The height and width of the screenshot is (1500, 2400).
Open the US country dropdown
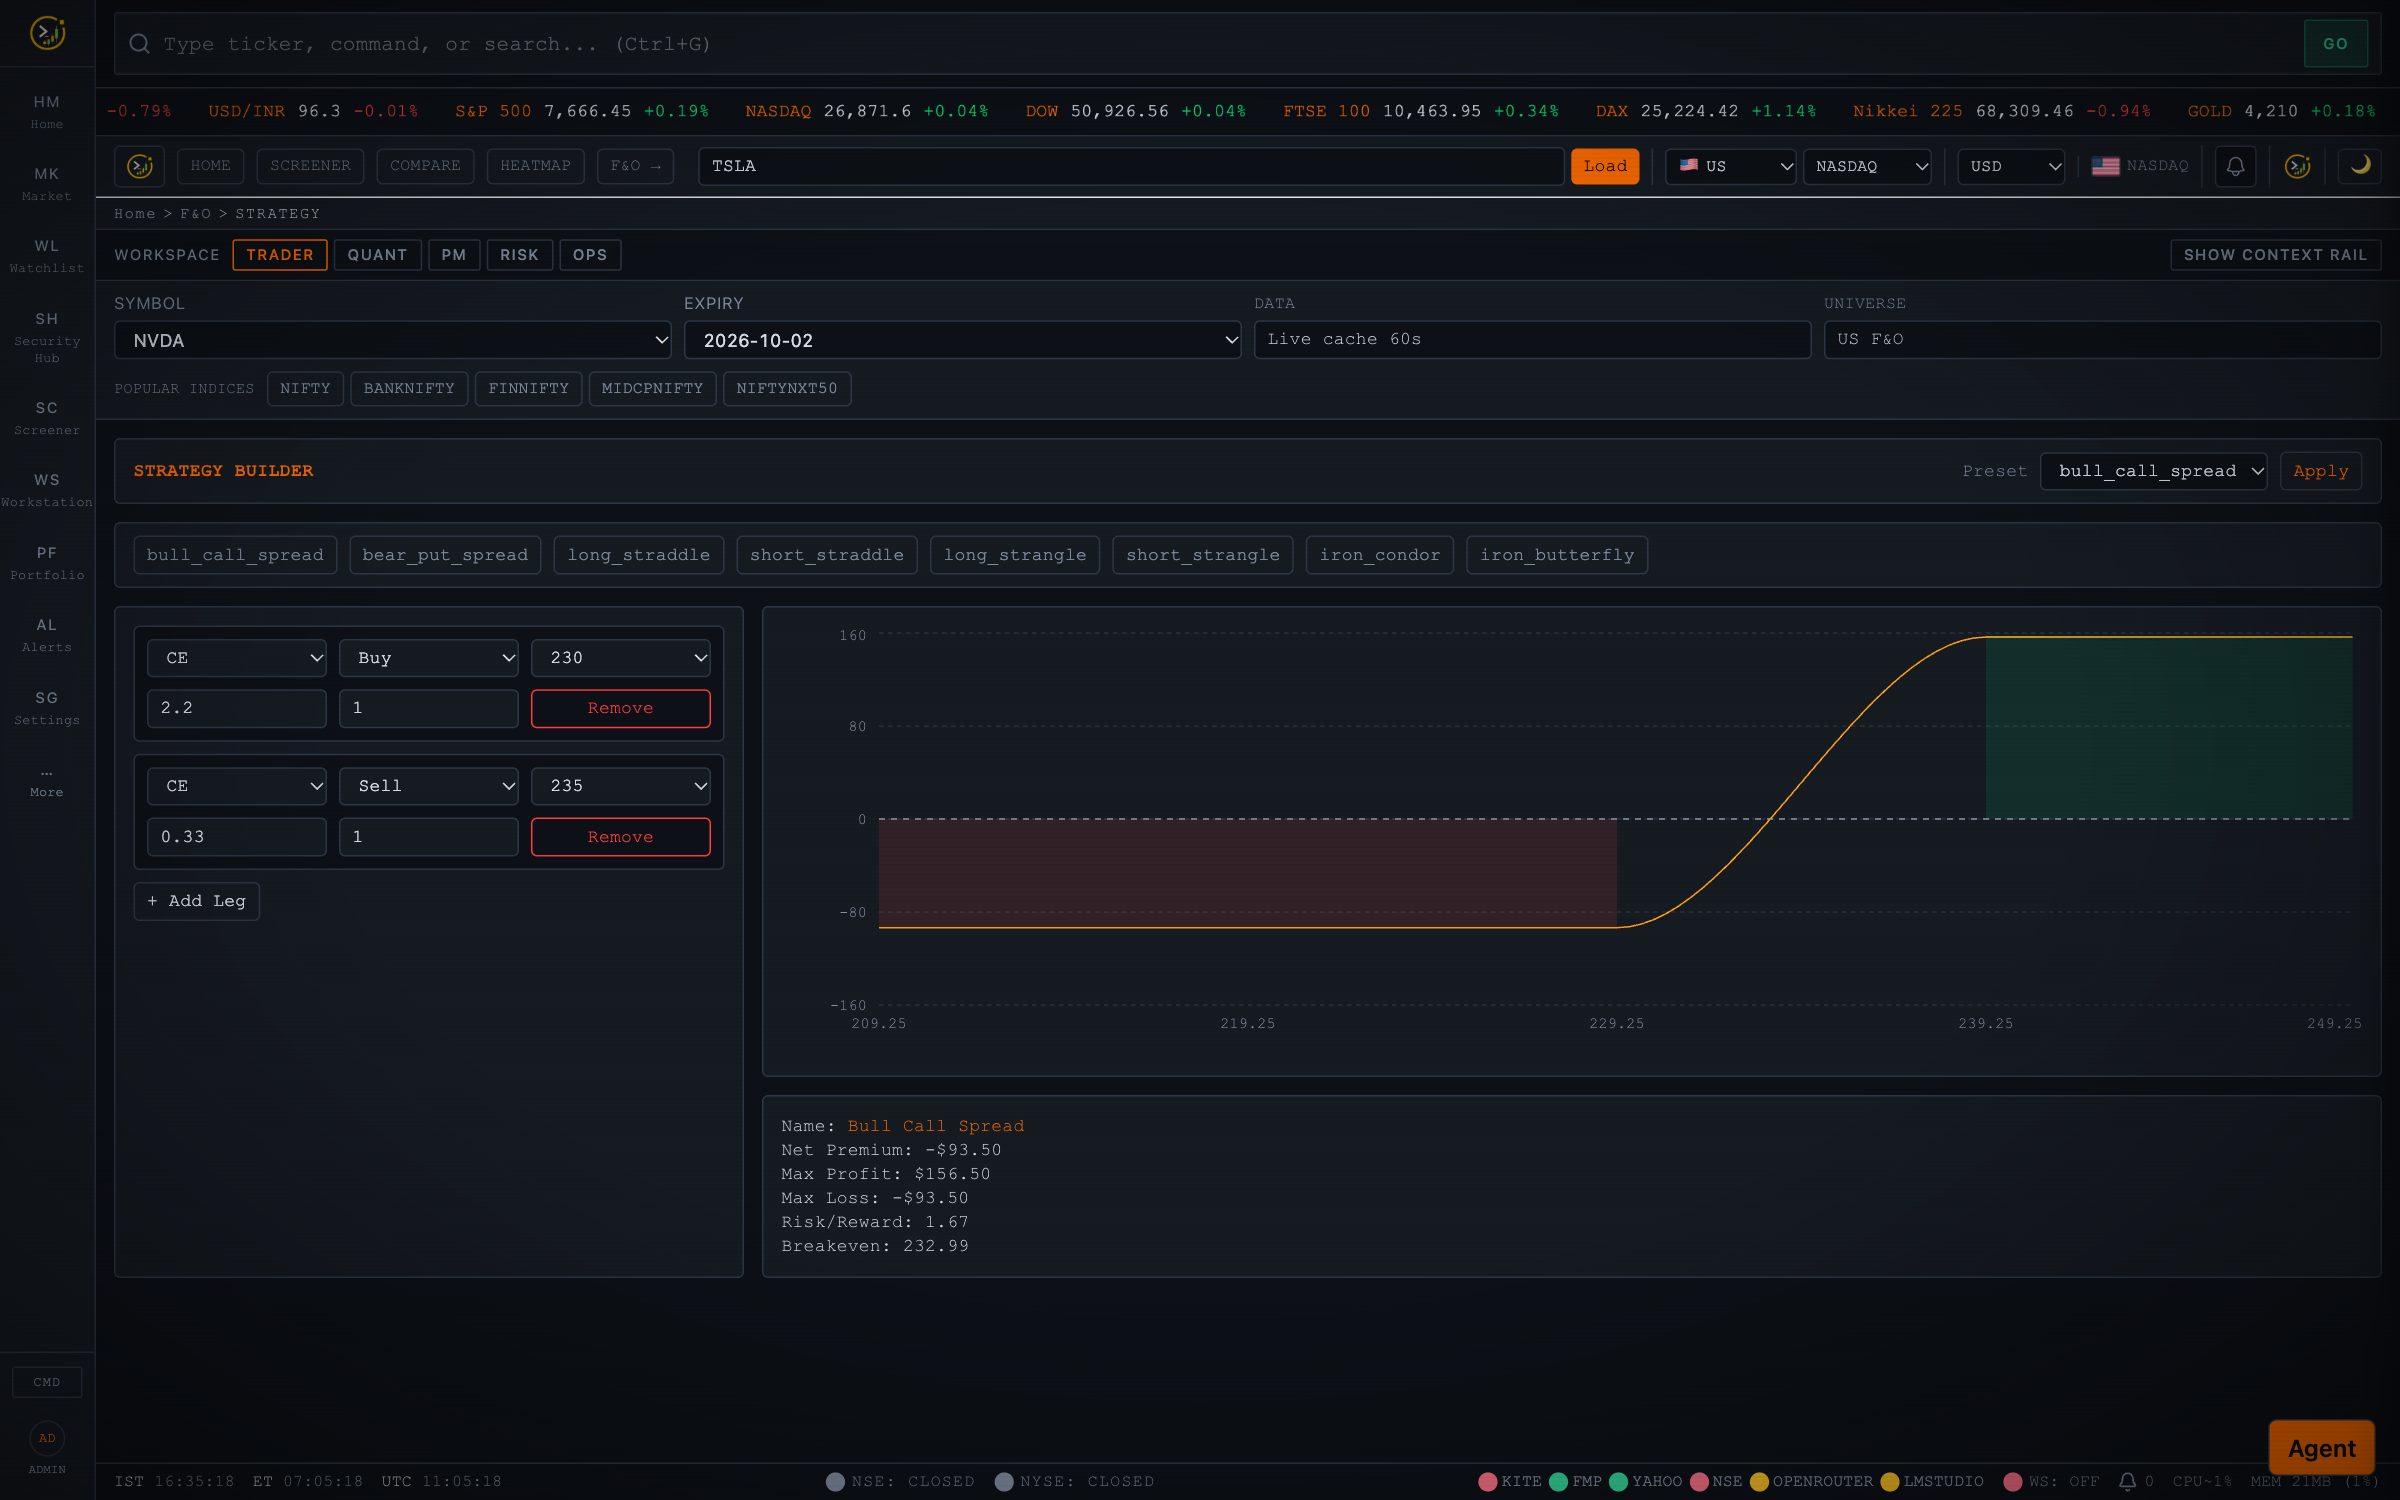1731,166
